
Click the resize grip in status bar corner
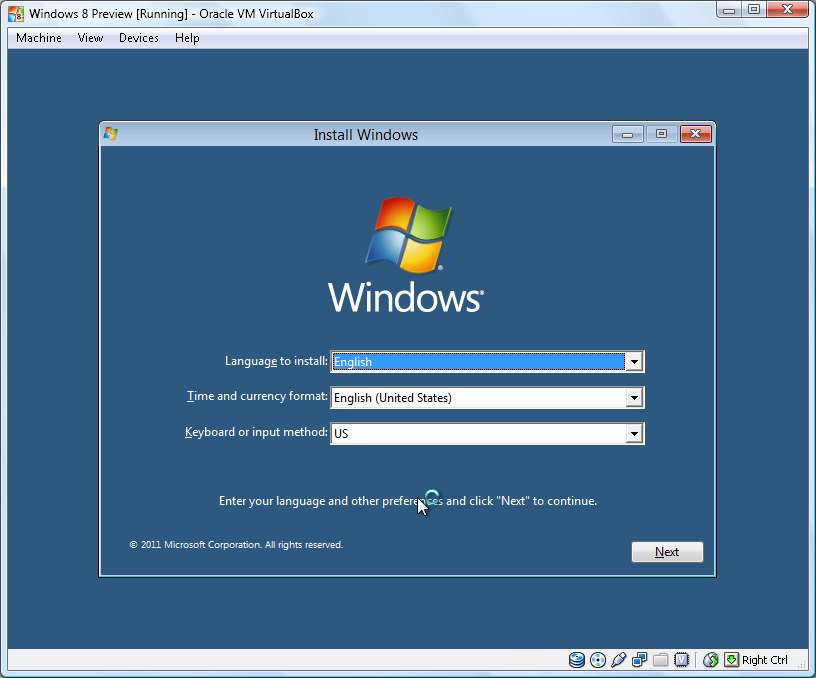click(802, 667)
